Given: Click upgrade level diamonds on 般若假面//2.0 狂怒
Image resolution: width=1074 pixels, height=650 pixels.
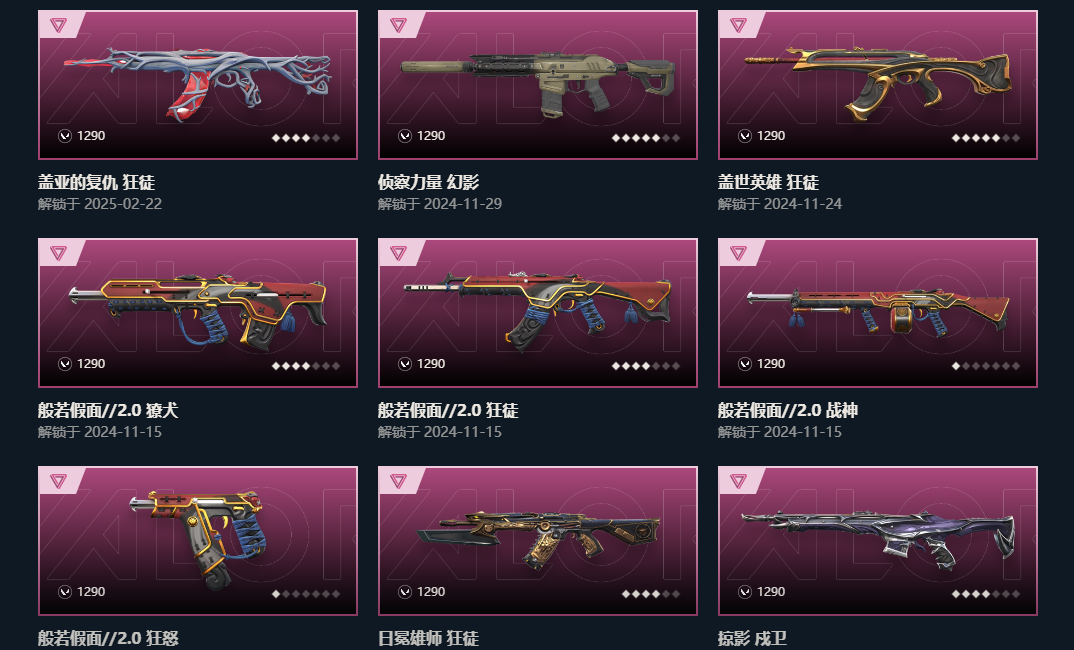Looking at the screenshot, I should (305, 594).
